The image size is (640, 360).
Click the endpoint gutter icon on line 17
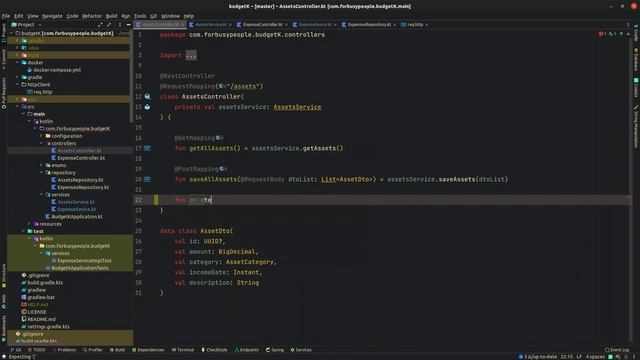pos(147,148)
